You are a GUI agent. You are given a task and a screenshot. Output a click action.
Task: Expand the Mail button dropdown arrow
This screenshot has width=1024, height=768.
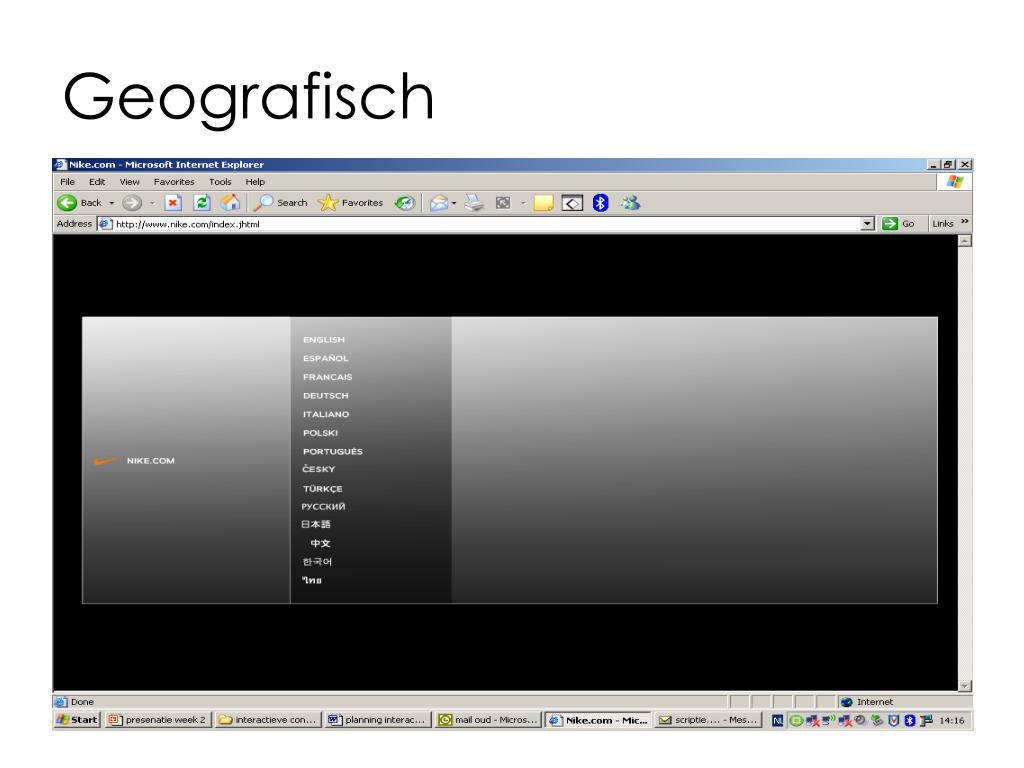pos(454,203)
